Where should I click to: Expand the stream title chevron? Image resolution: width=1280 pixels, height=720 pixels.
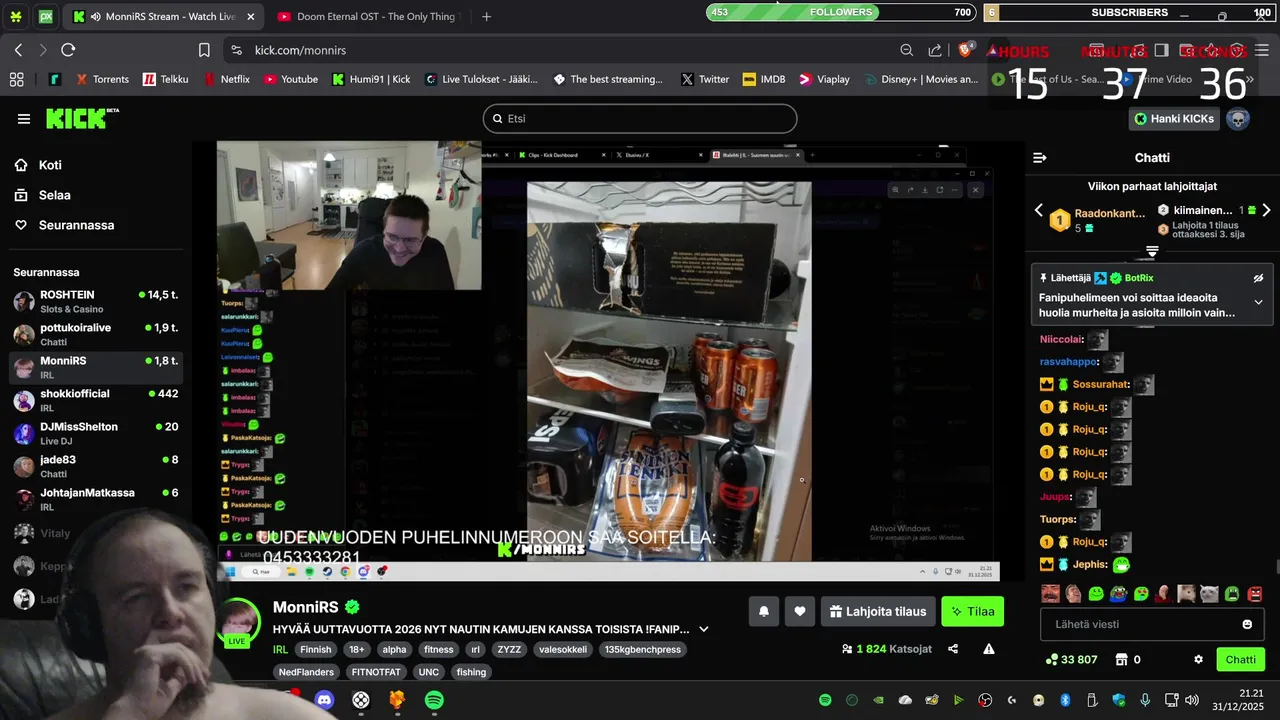pyautogui.click(x=703, y=629)
